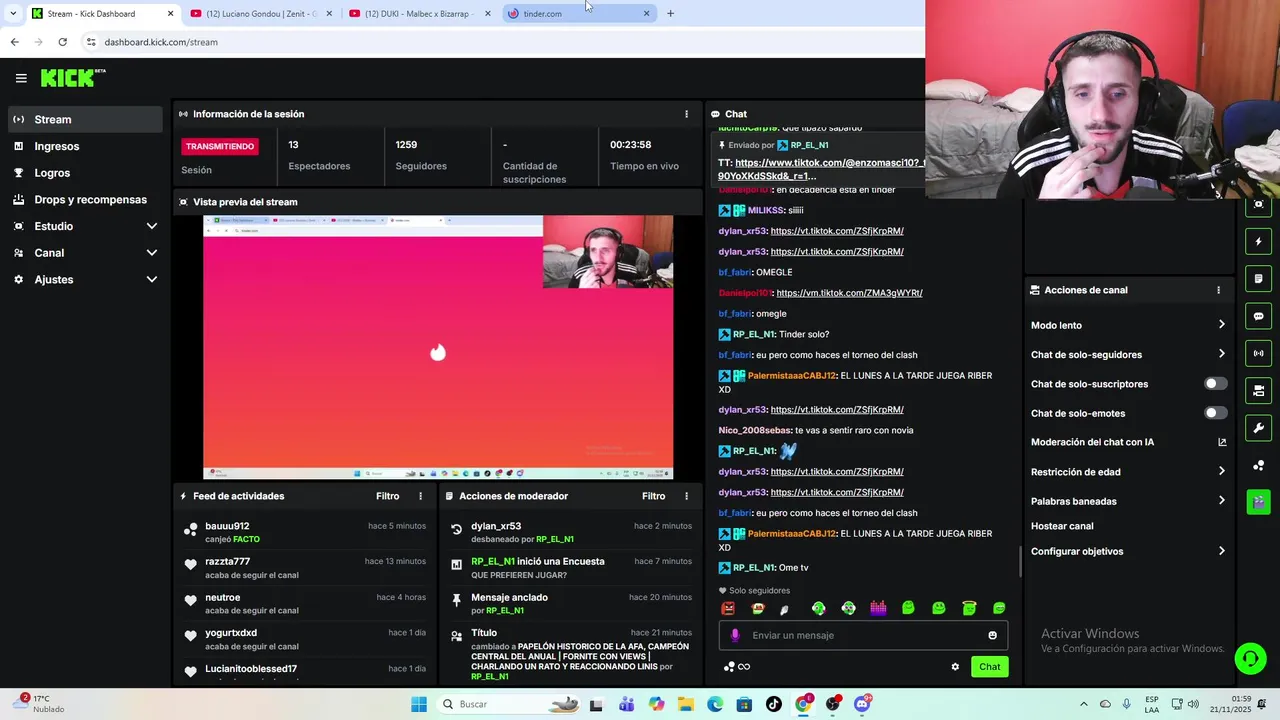
Task: Expand Configurar objetivos options
Action: pos(1221,551)
